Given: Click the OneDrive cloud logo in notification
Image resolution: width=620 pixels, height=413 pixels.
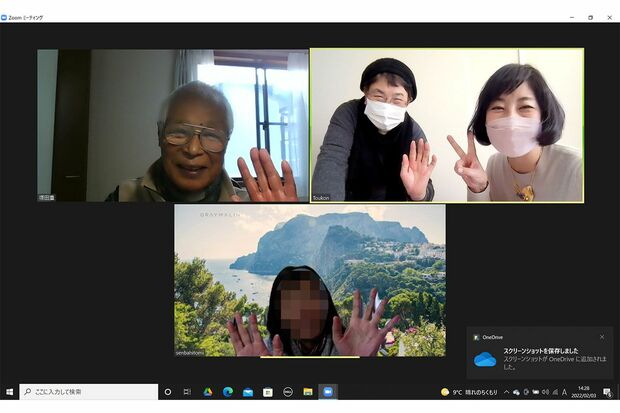Looking at the screenshot, I should (485, 359).
